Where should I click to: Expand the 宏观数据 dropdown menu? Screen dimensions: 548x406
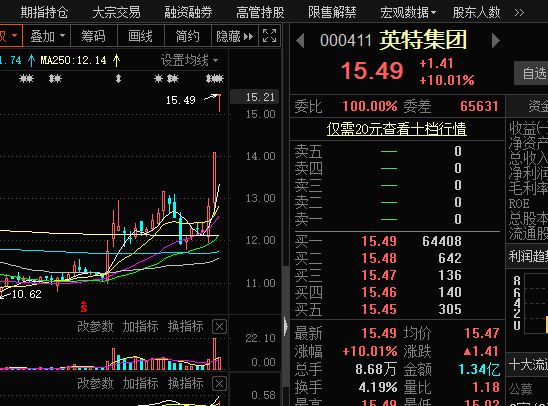coord(408,13)
